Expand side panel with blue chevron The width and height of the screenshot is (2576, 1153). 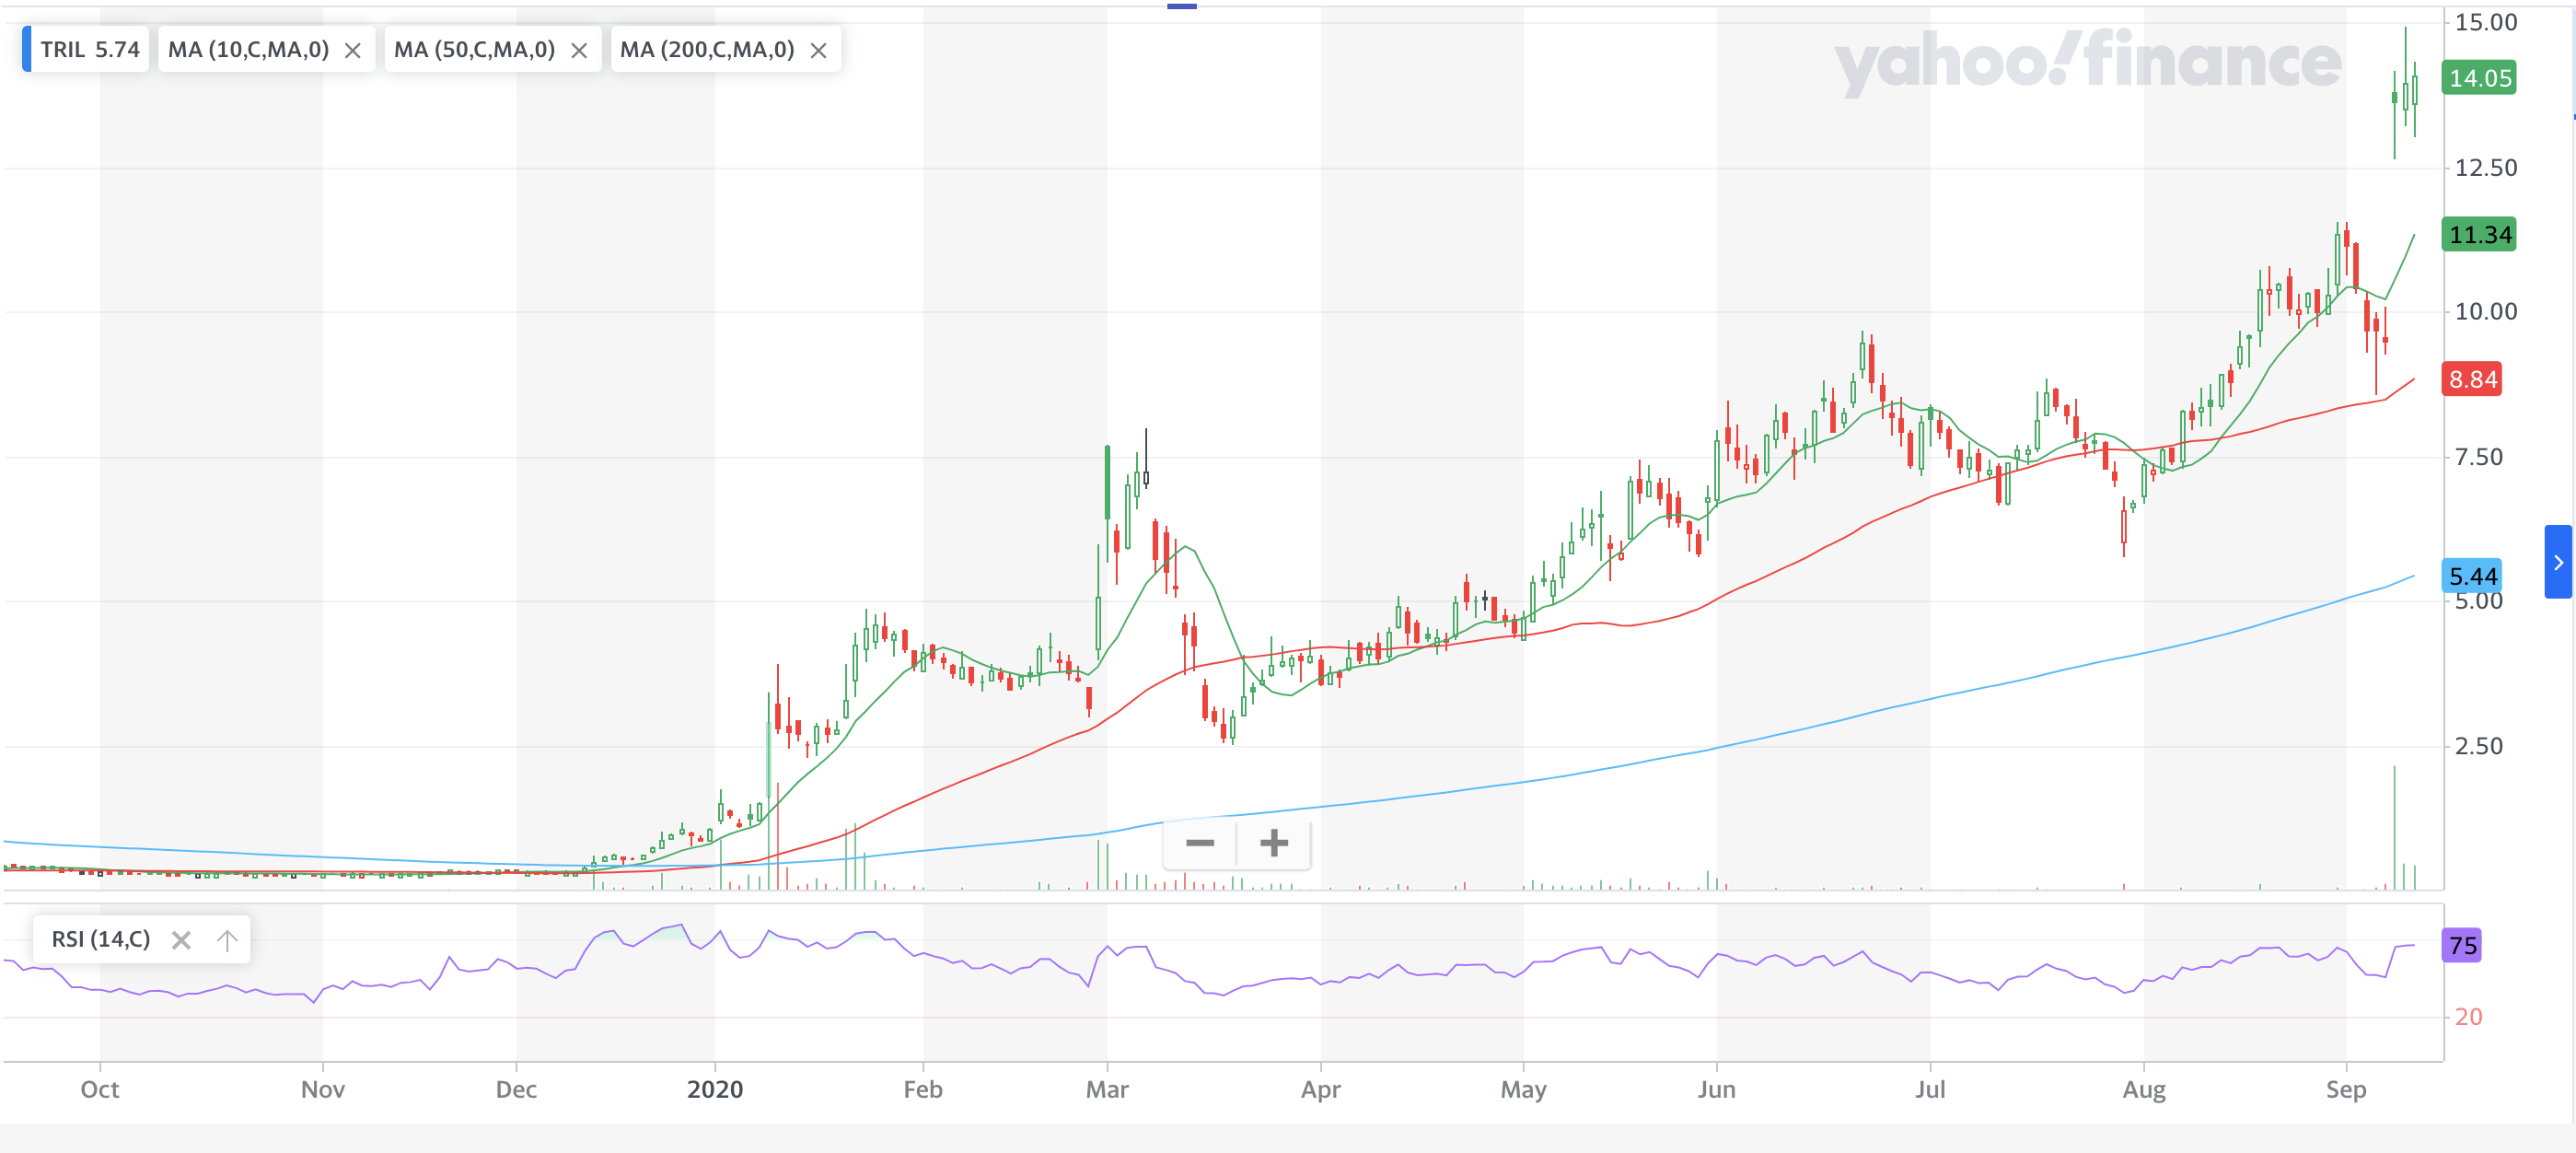pyautogui.click(x=2558, y=562)
